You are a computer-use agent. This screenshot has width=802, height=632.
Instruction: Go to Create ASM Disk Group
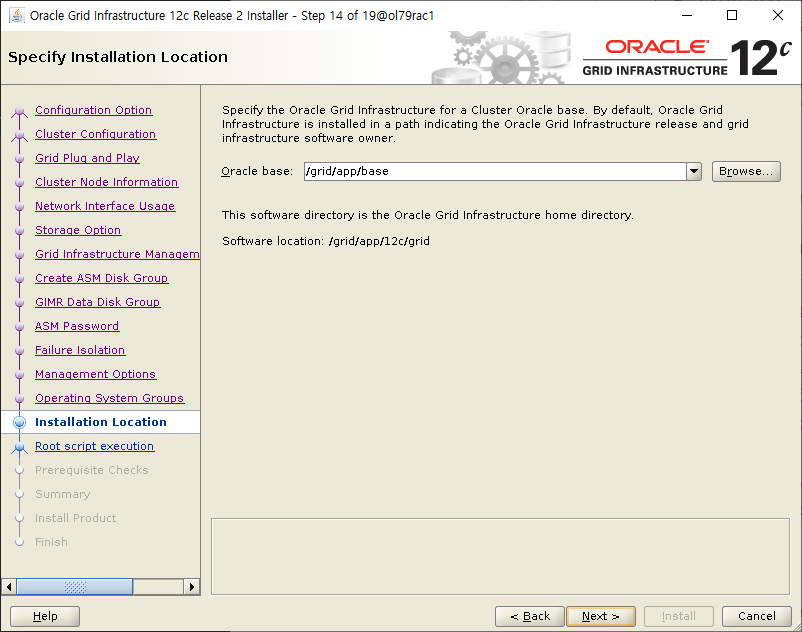(101, 278)
